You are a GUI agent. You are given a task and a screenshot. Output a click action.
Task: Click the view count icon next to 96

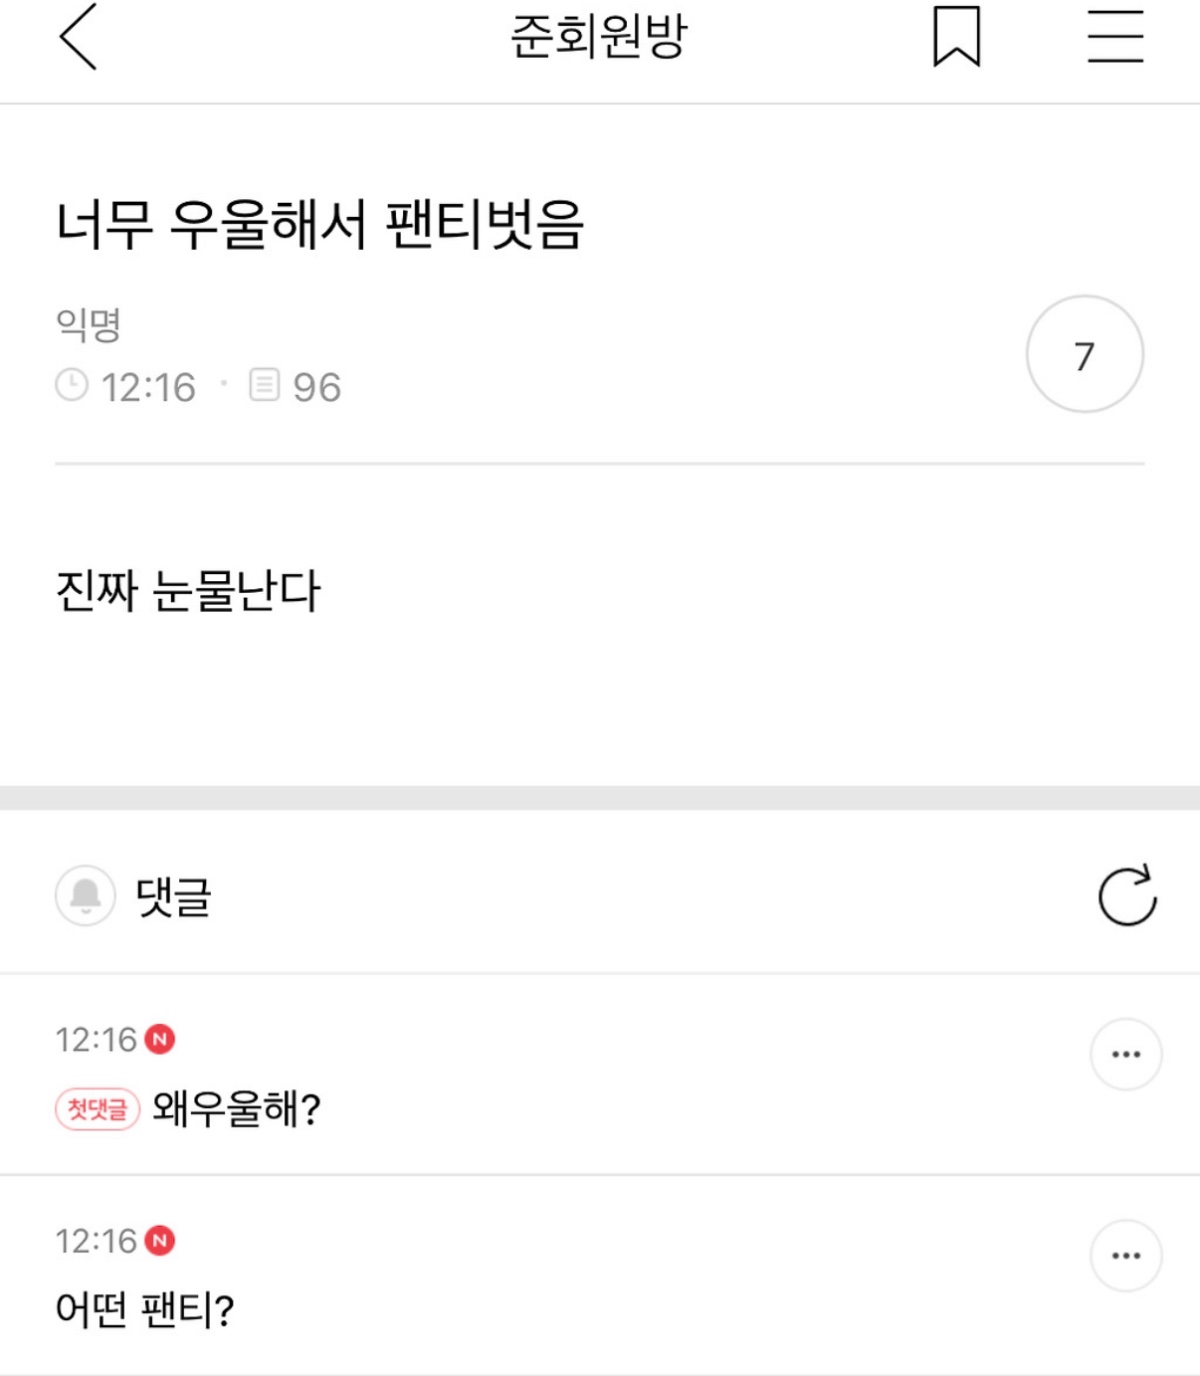pos(264,385)
